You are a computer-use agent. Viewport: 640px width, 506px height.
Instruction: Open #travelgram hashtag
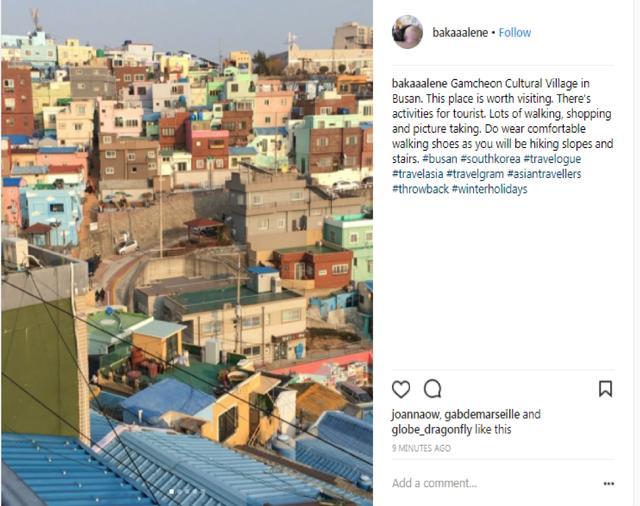(x=475, y=174)
